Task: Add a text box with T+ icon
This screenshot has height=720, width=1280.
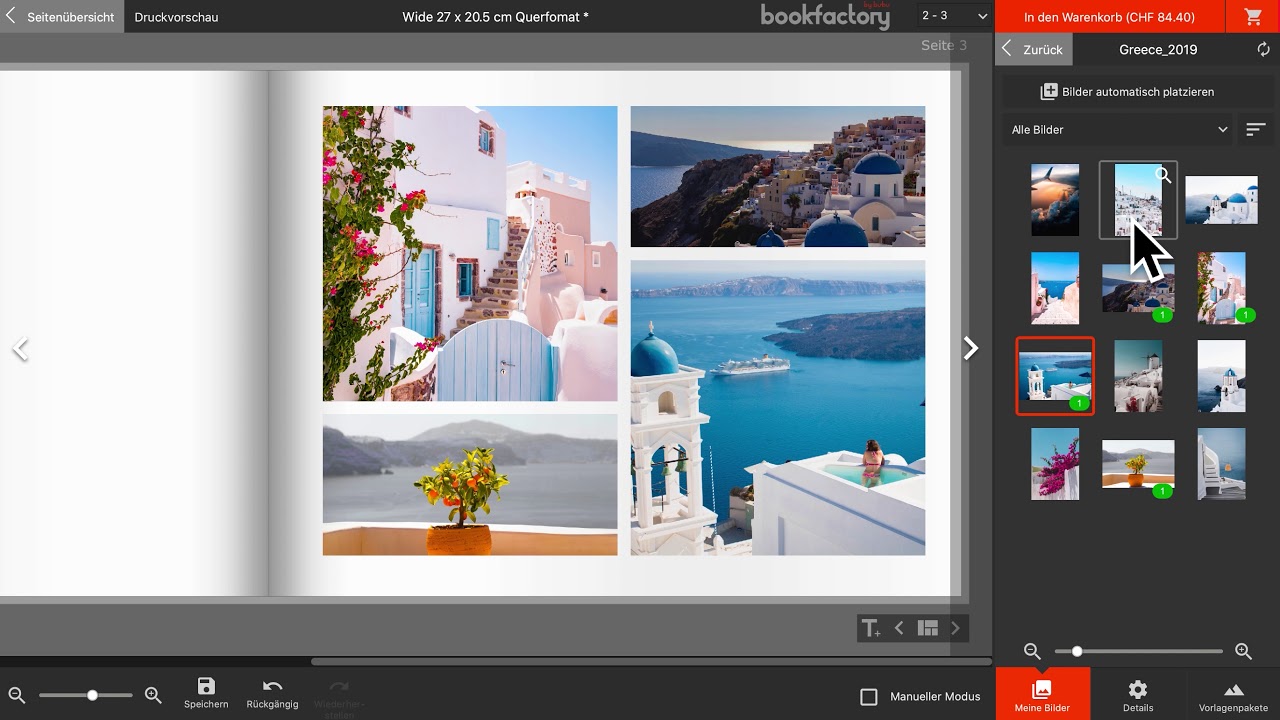Action: tap(871, 628)
